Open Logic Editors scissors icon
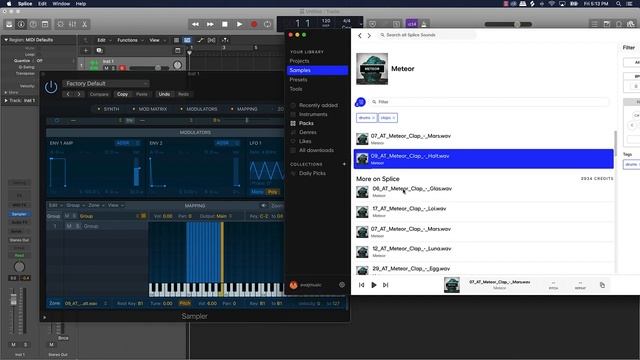The height and width of the screenshot is (360, 640). 84,24
